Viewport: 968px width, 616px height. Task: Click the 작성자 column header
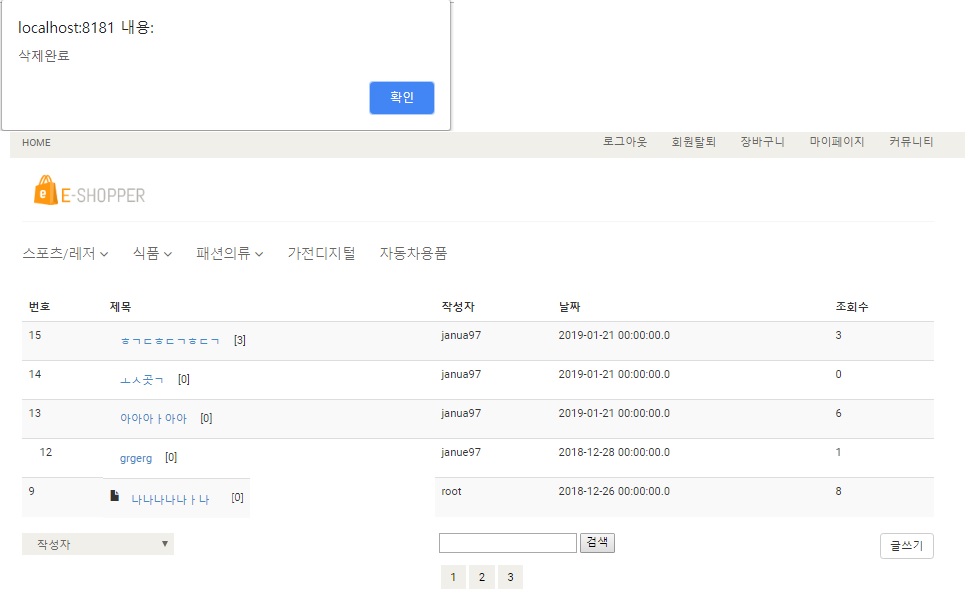pyautogui.click(x=458, y=307)
